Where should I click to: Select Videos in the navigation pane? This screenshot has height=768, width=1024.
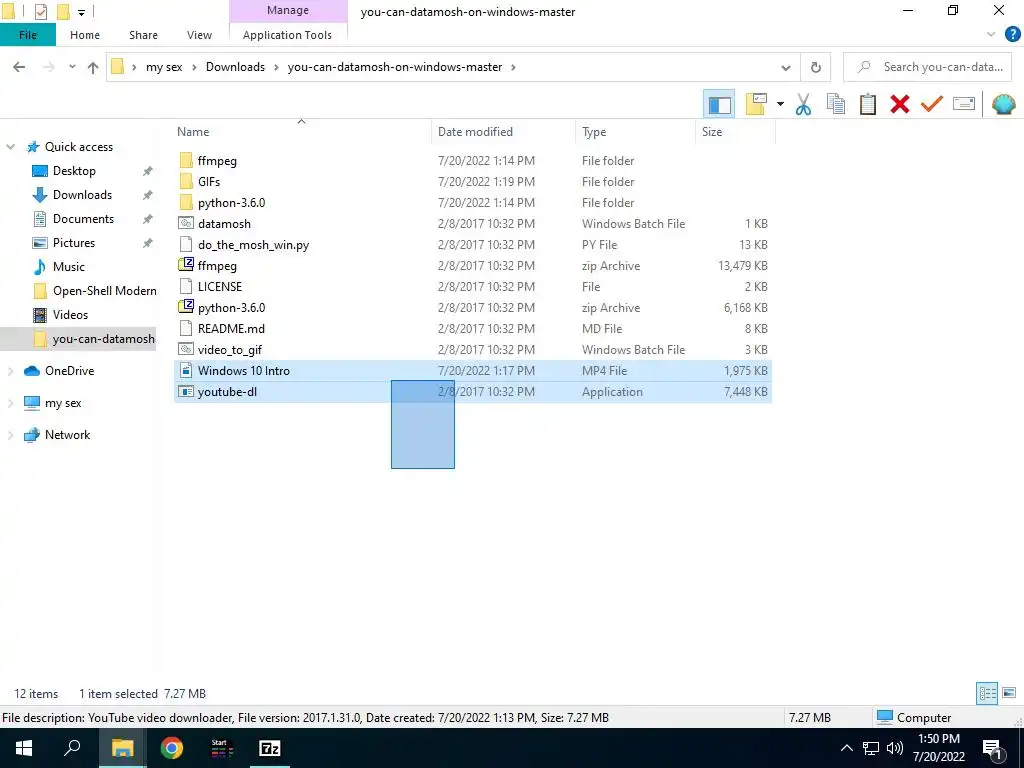coord(70,315)
